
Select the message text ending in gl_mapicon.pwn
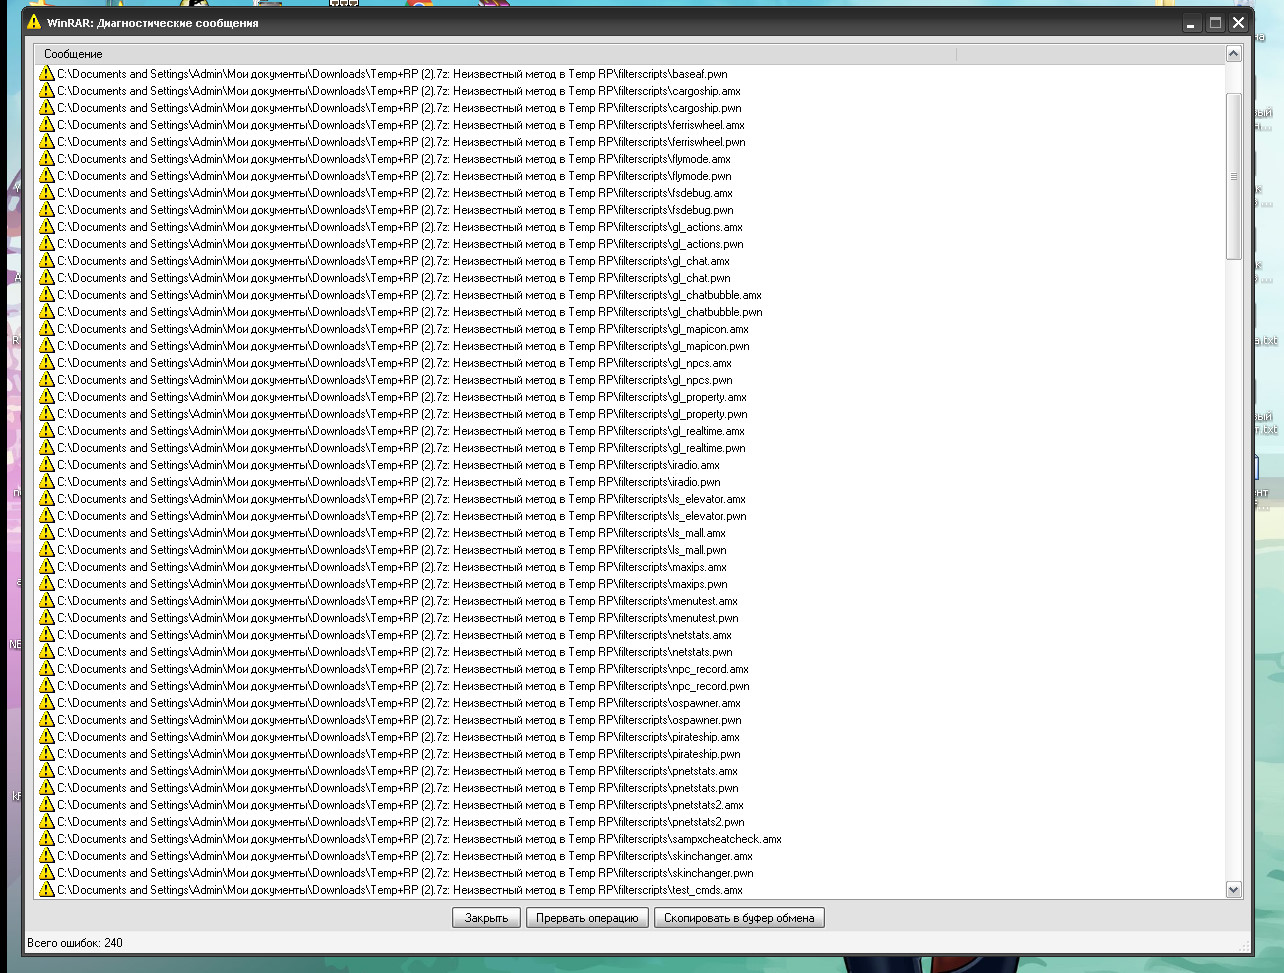pos(403,346)
